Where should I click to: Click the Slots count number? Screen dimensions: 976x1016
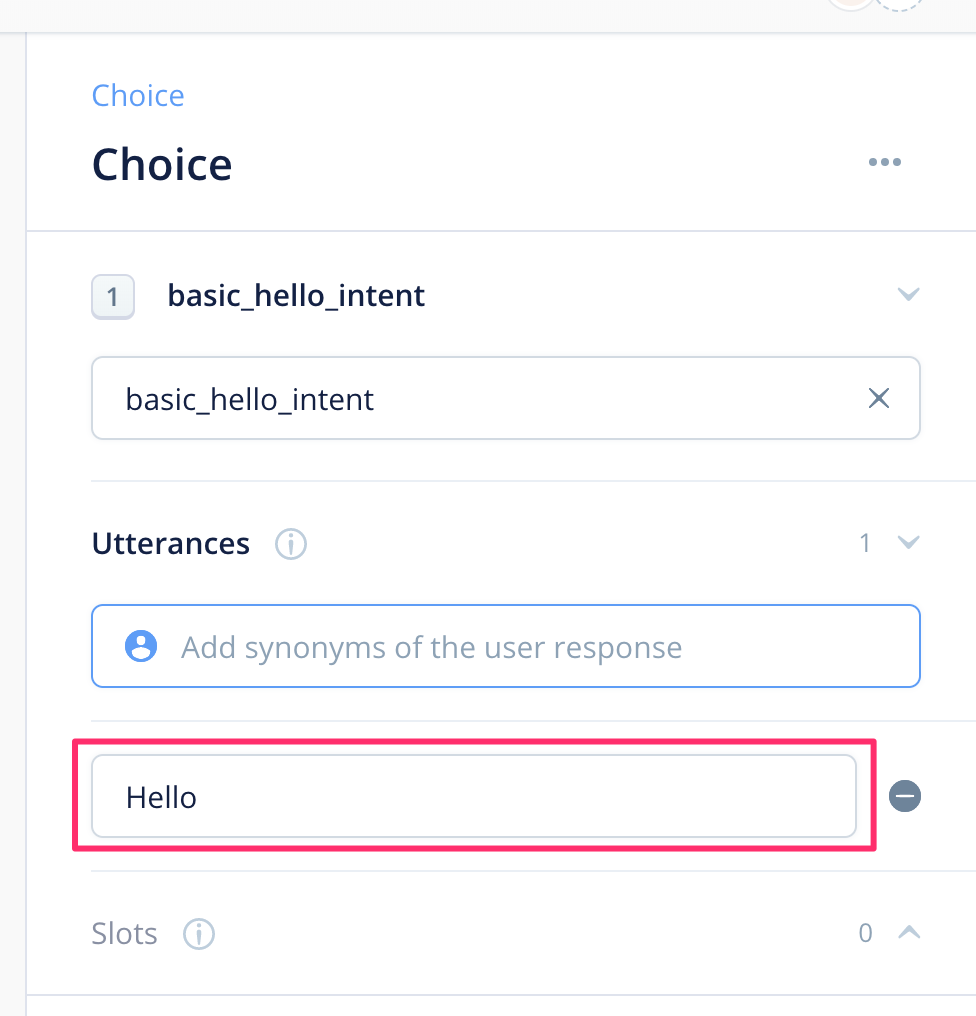[x=865, y=933]
